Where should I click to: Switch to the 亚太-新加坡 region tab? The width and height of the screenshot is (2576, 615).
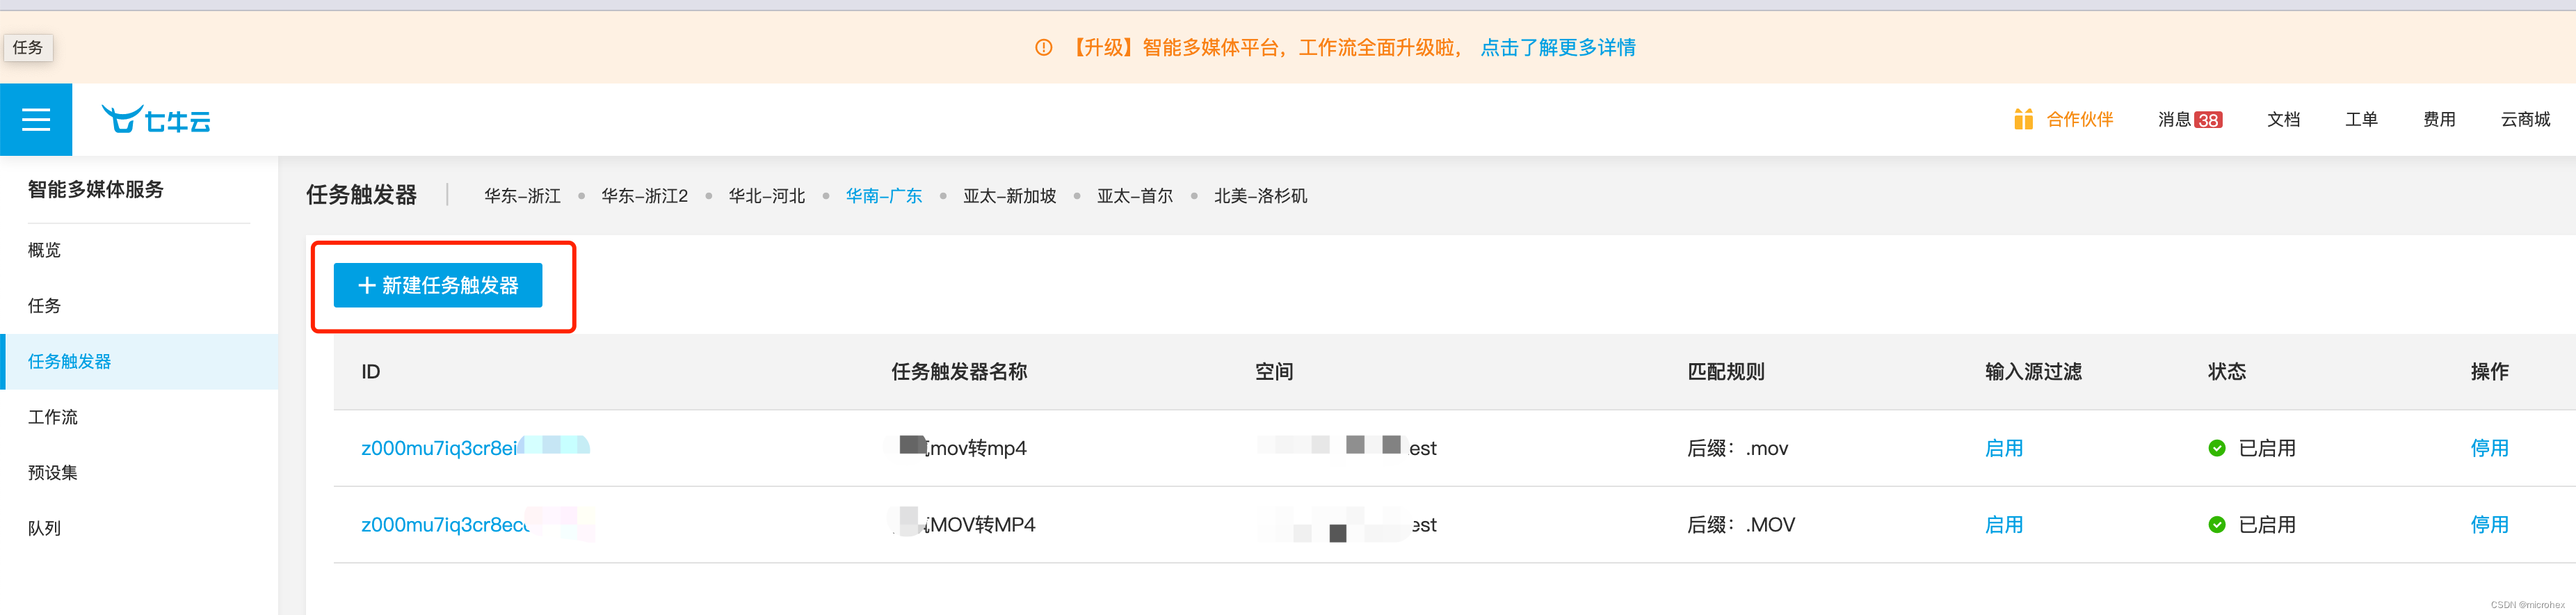pos(1009,196)
